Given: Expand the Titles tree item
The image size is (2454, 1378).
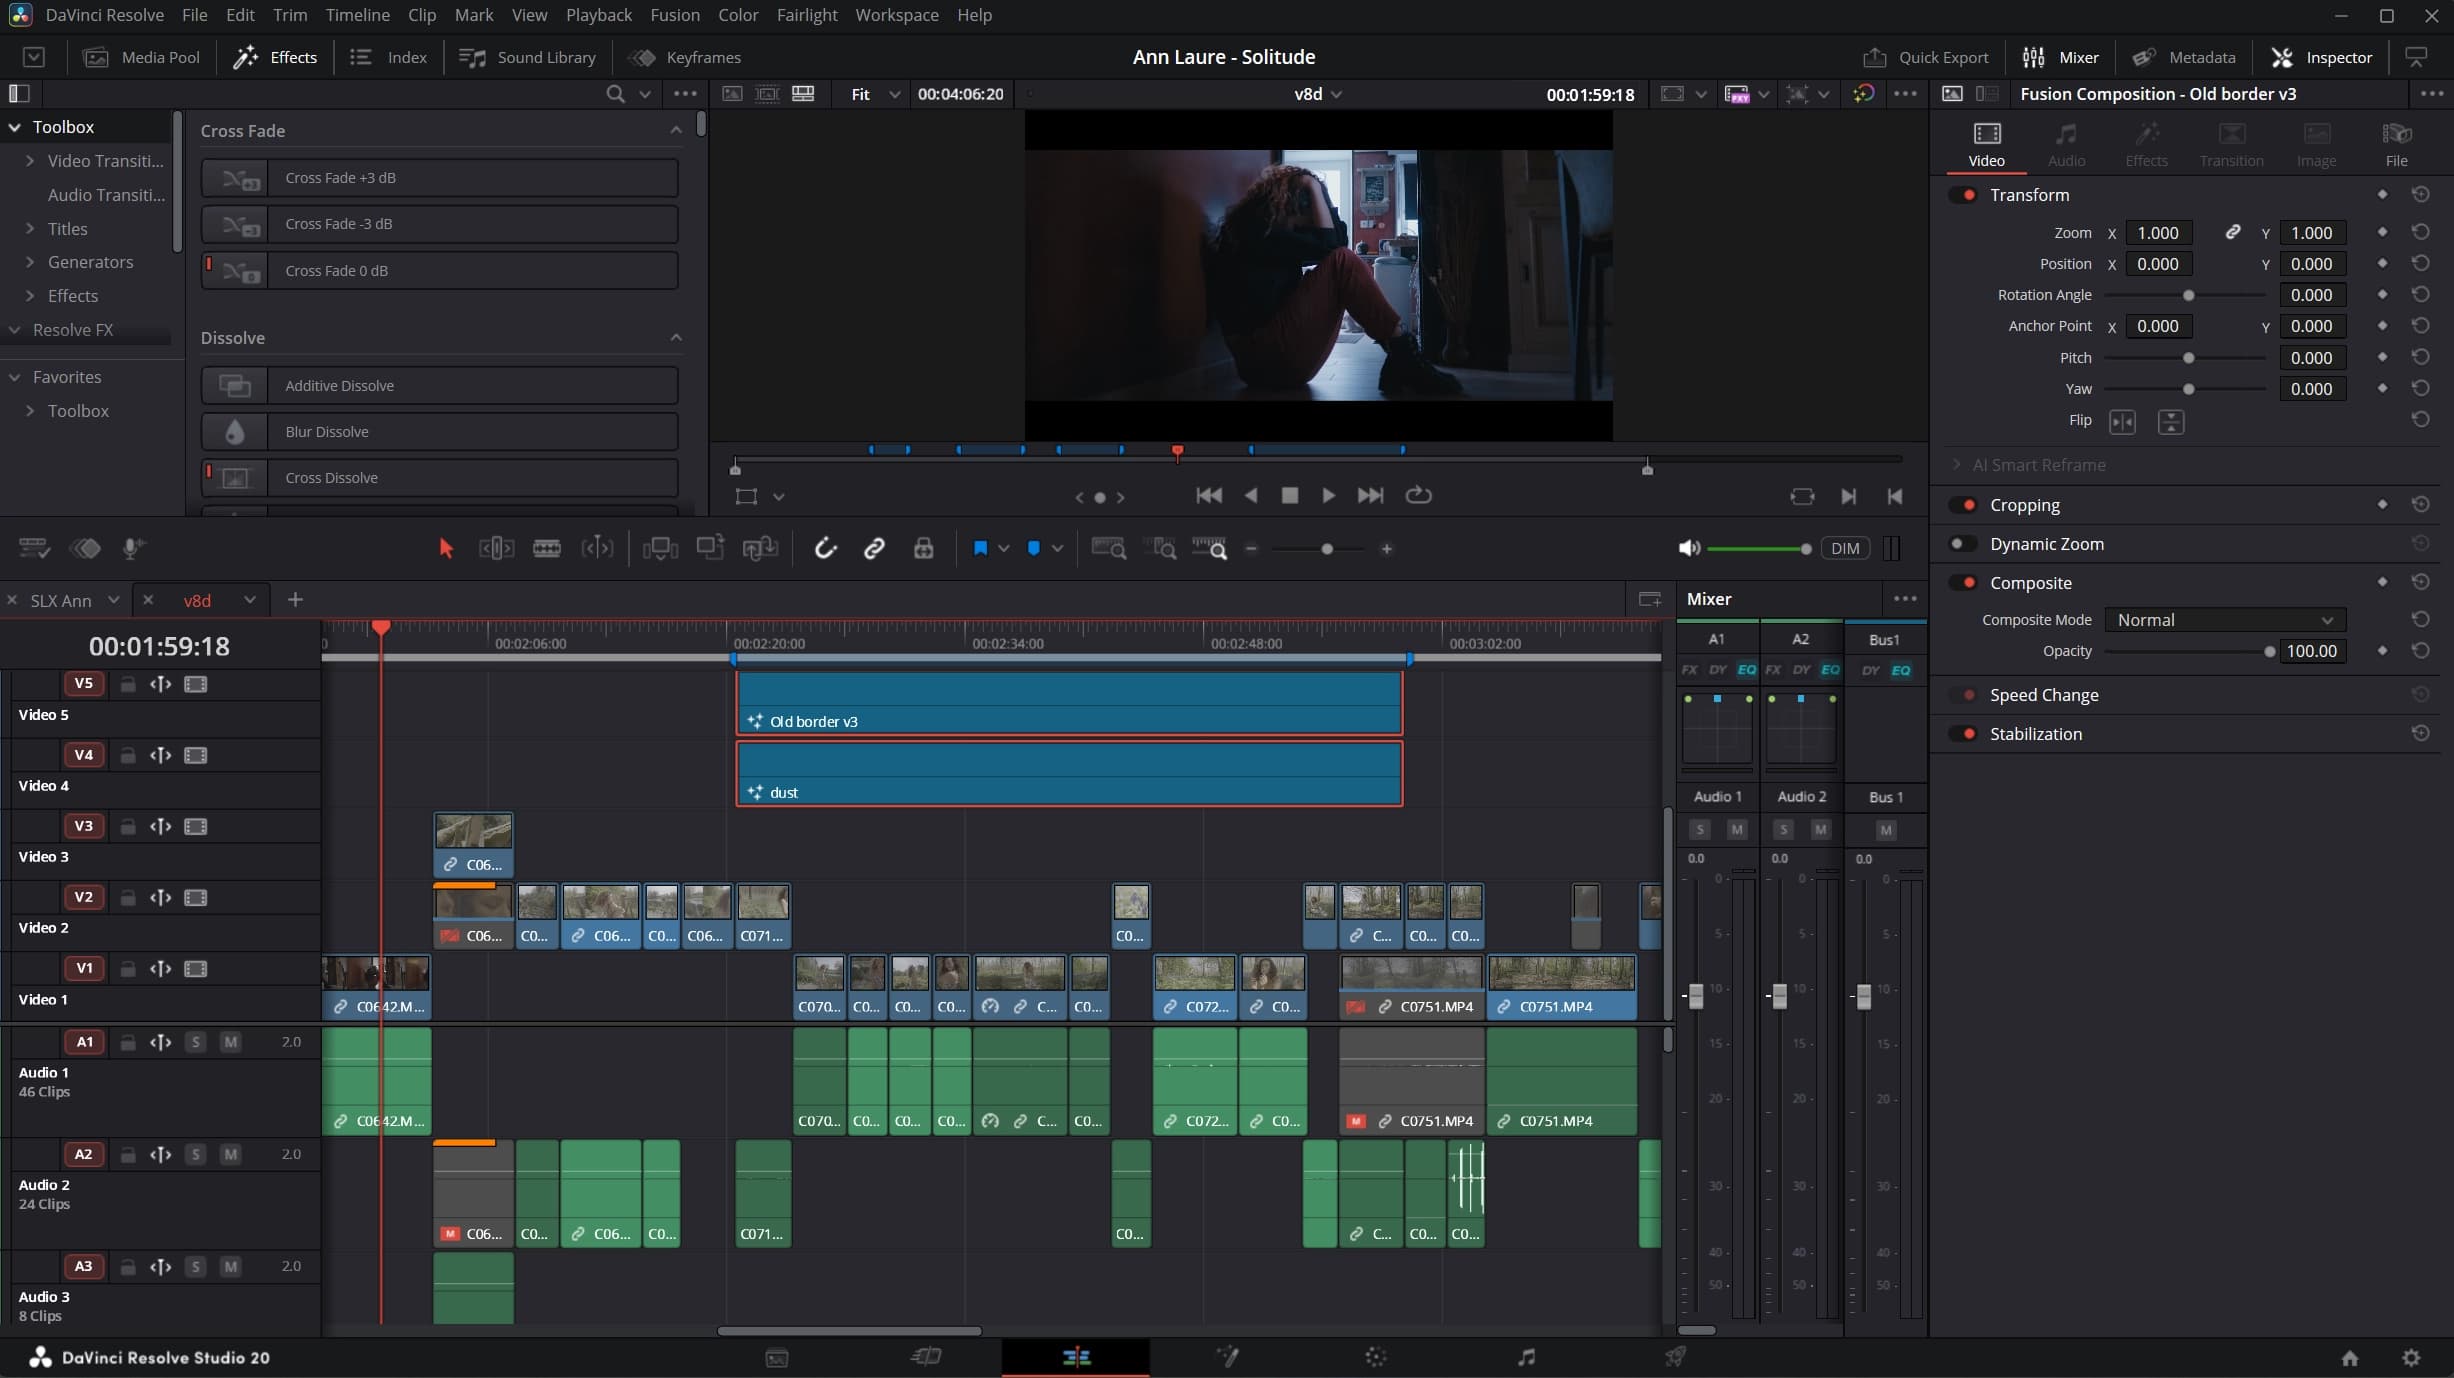Looking at the screenshot, I should (30, 229).
